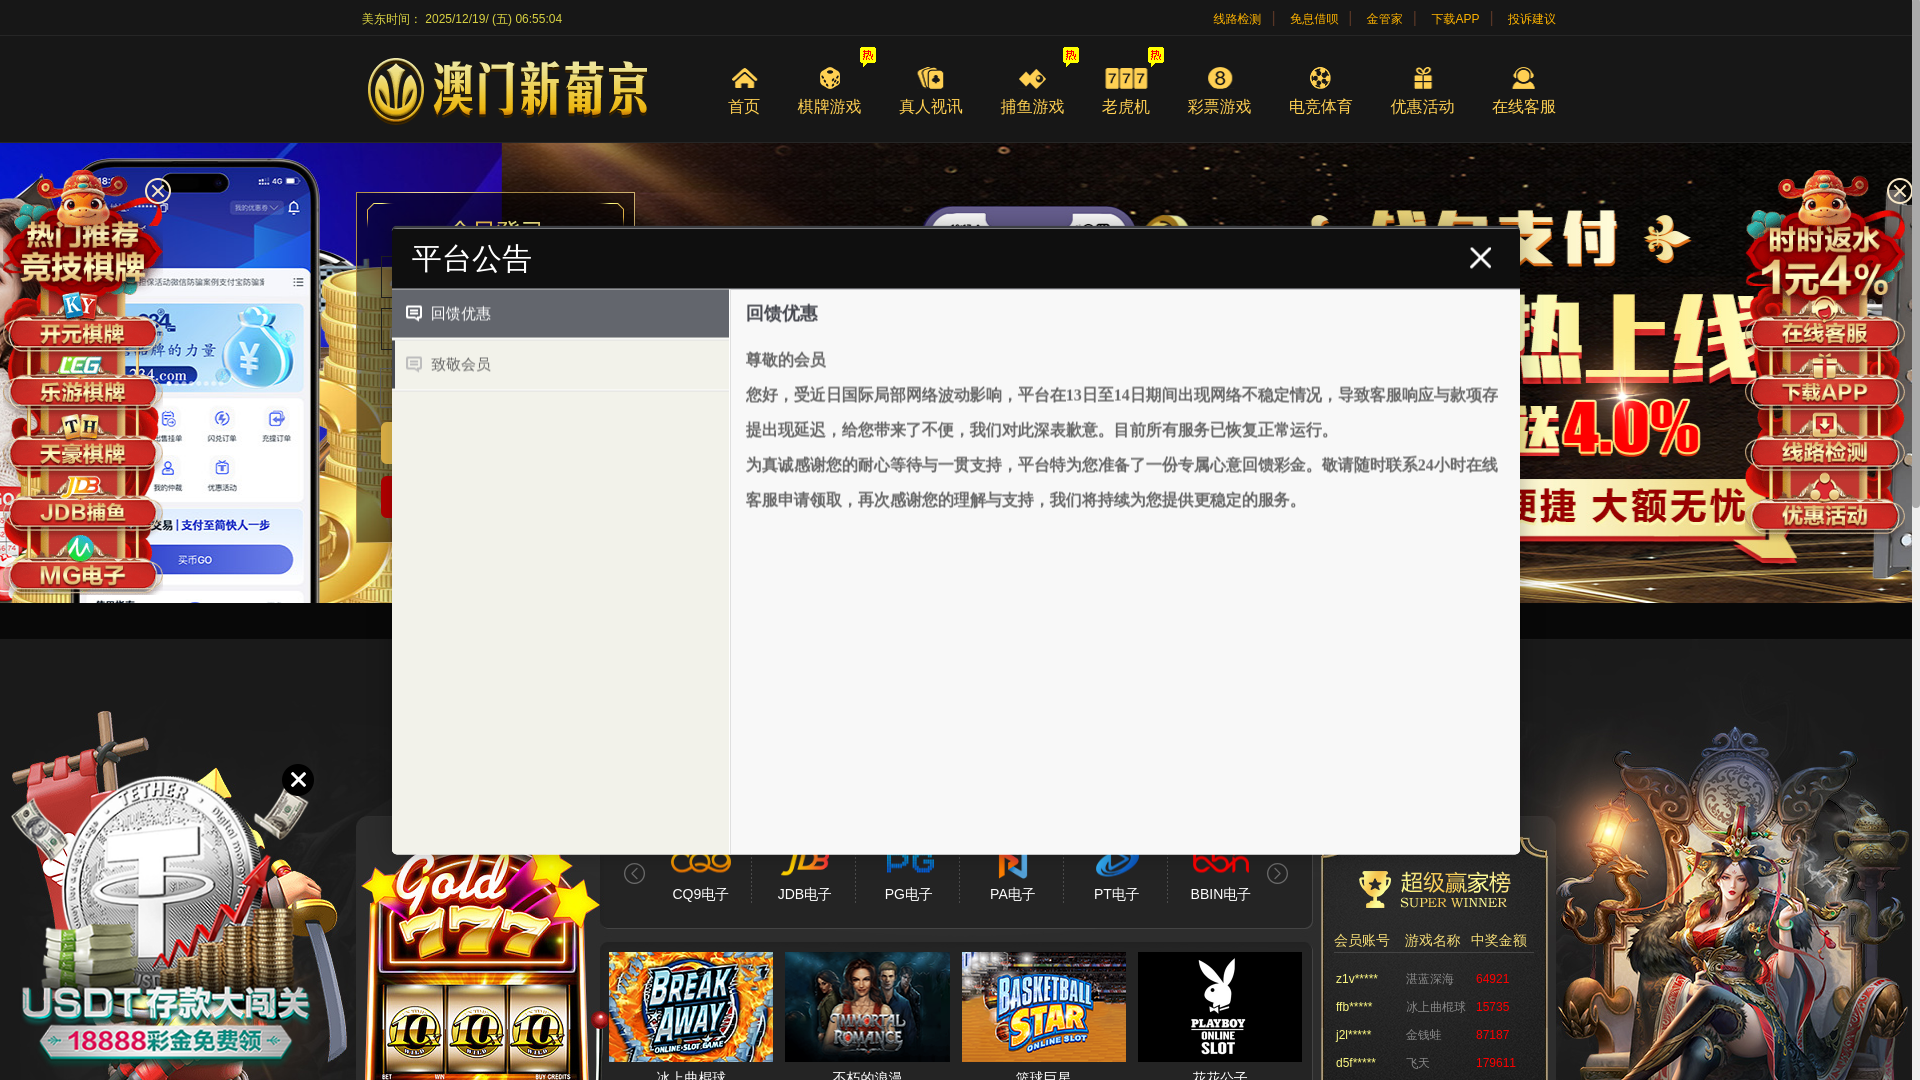Click winner row ffb***** in 超级赢家榜
Screen dimensions: 1920x1080
pos(1434,1007)
